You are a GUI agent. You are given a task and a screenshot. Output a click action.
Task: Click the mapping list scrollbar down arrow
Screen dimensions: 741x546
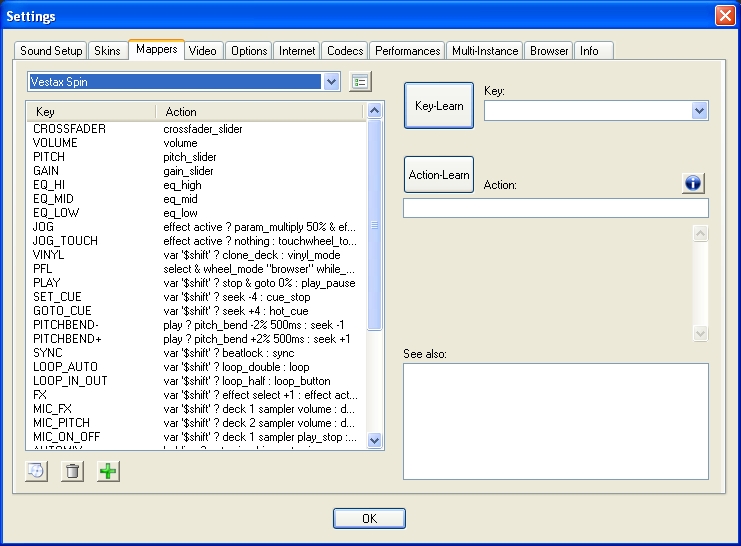(x=375, y=440)
